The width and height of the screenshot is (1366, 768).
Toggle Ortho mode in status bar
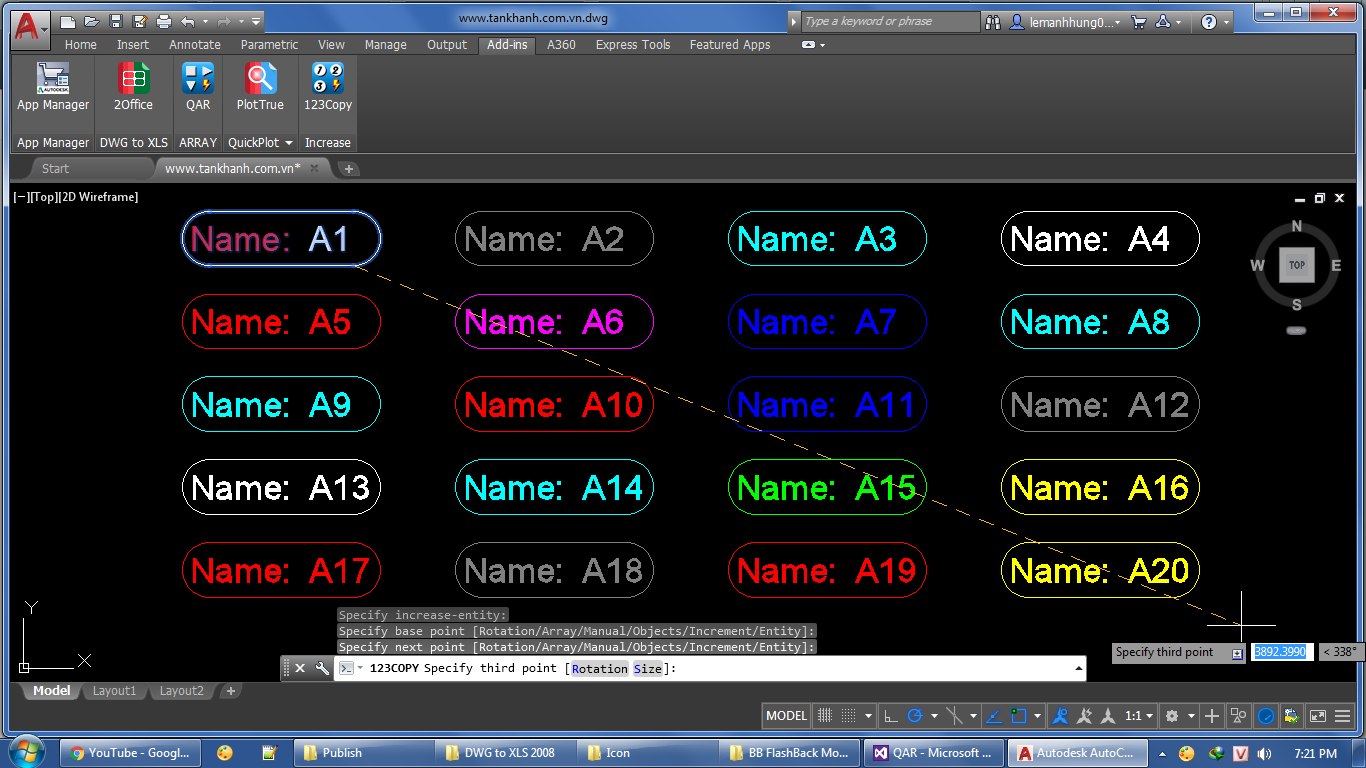pos(890,716)
